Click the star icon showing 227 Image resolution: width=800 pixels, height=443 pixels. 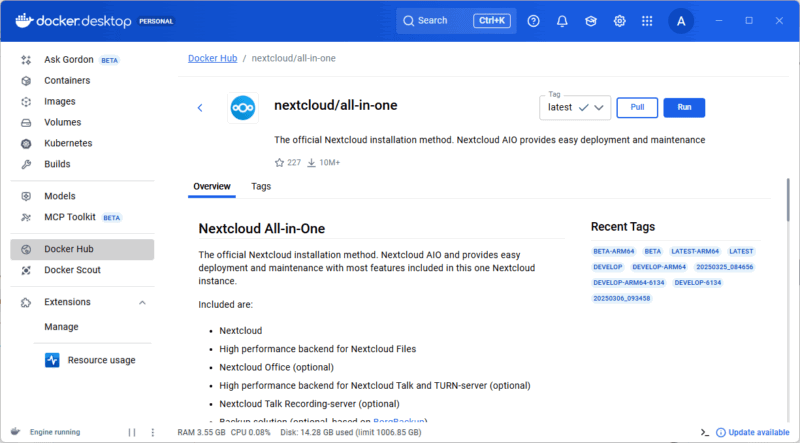click(279, 163)
